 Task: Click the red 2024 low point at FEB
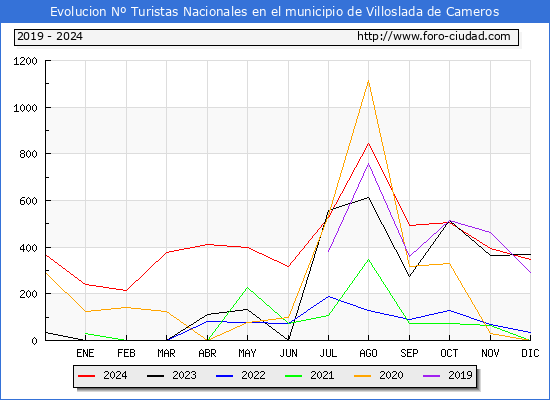tap(126, 291)
